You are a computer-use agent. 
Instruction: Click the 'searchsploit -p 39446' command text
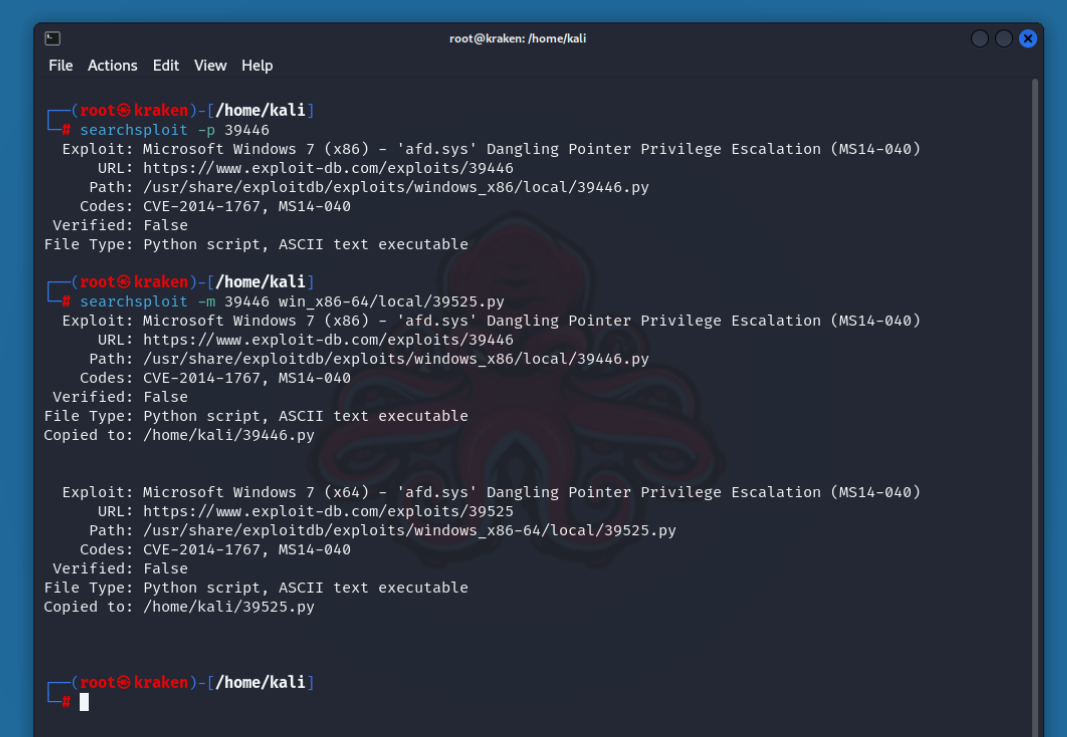click(175, 130)
